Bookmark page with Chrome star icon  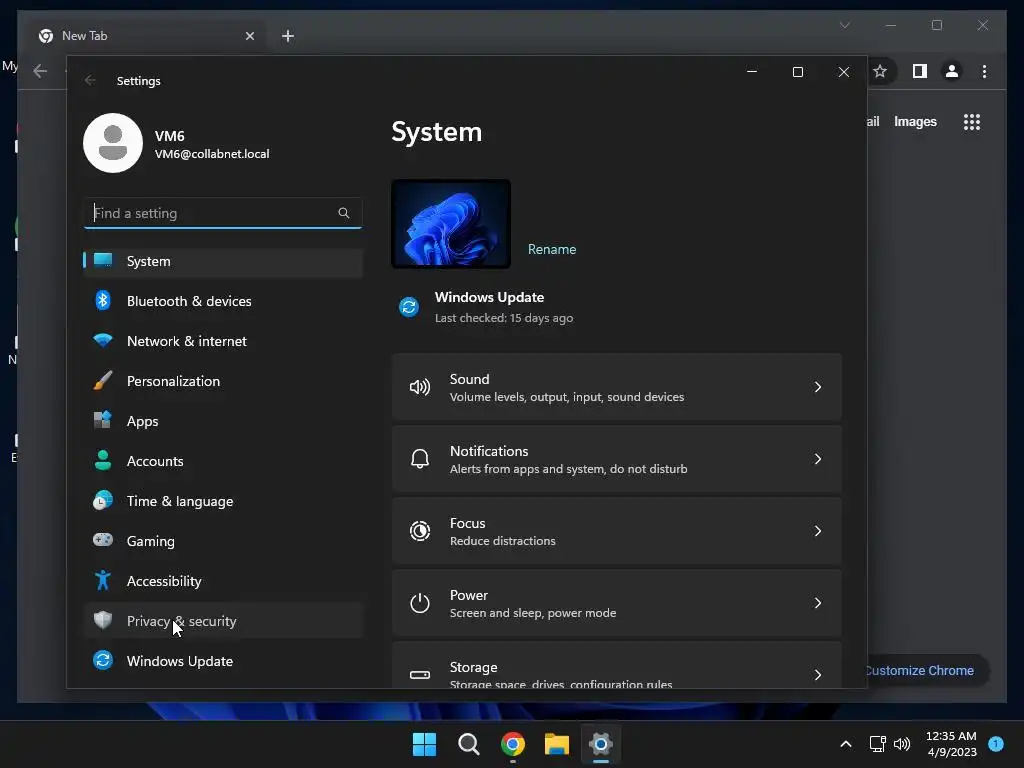point(880,71)
